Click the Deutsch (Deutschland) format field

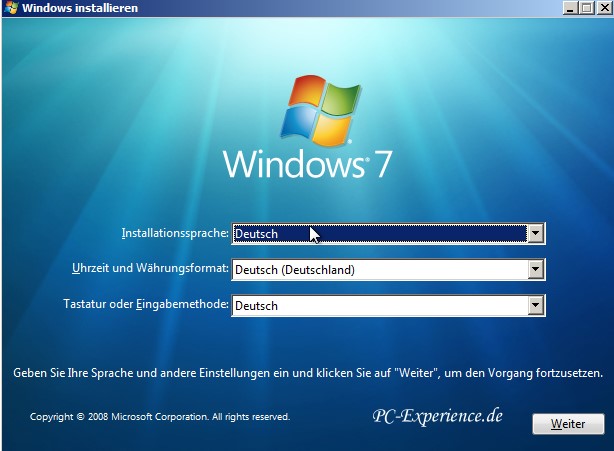[x=380, y=269]
